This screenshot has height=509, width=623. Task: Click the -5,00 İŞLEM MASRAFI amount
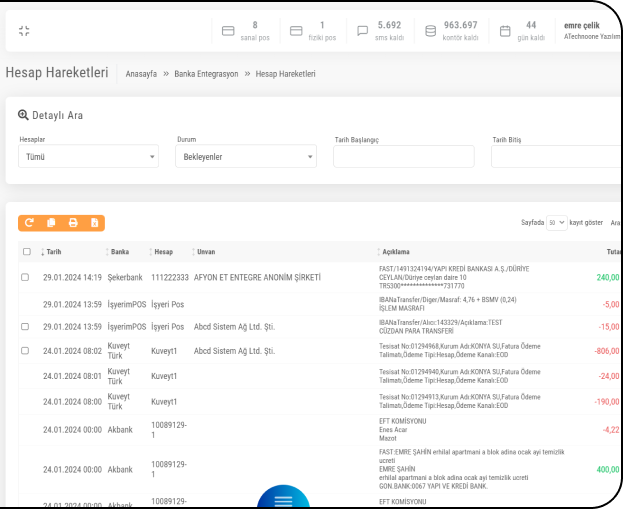[x=611, y=304]
